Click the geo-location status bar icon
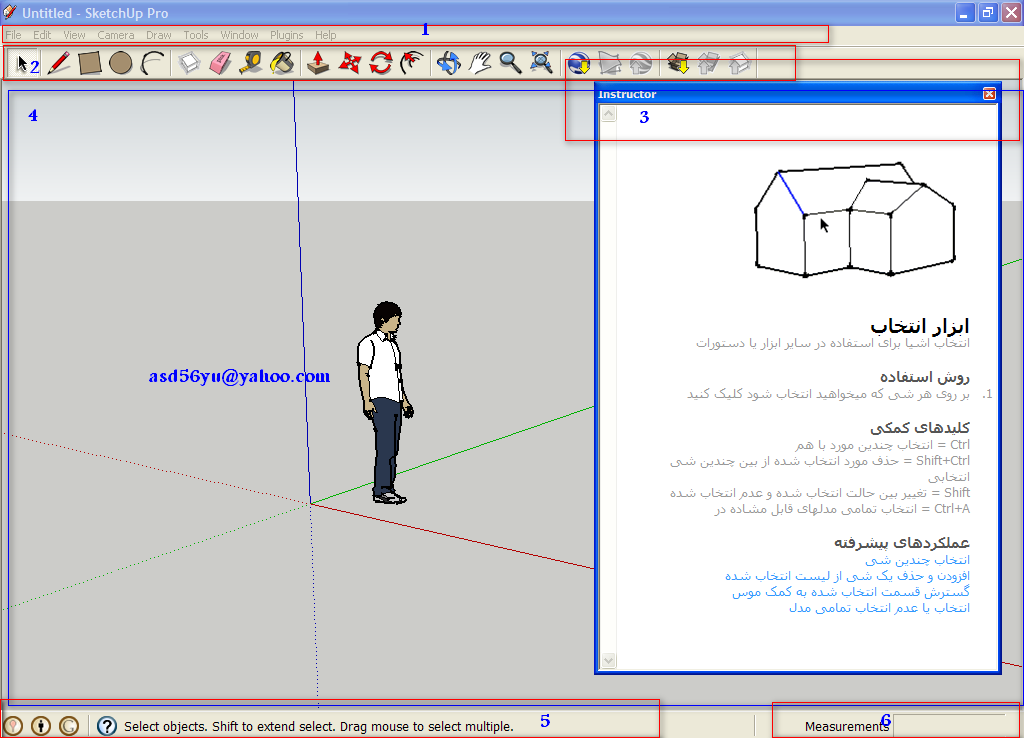1024x738 pixels. [13, 726]
